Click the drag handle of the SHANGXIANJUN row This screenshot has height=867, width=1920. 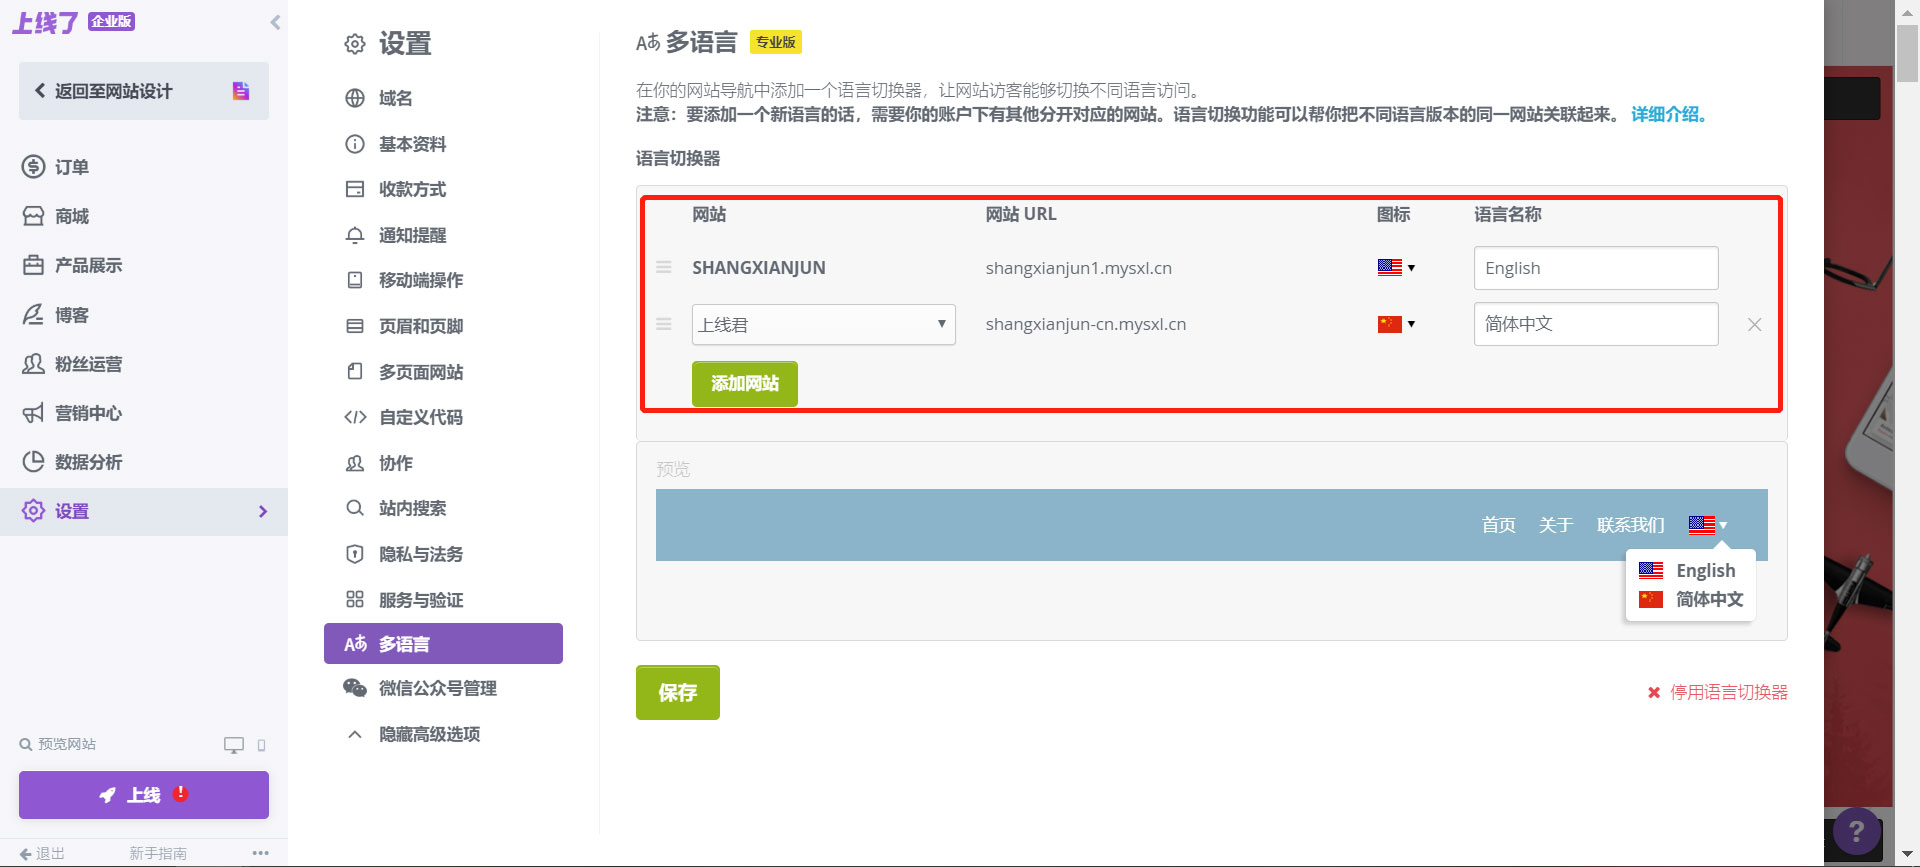coord(663,267)
